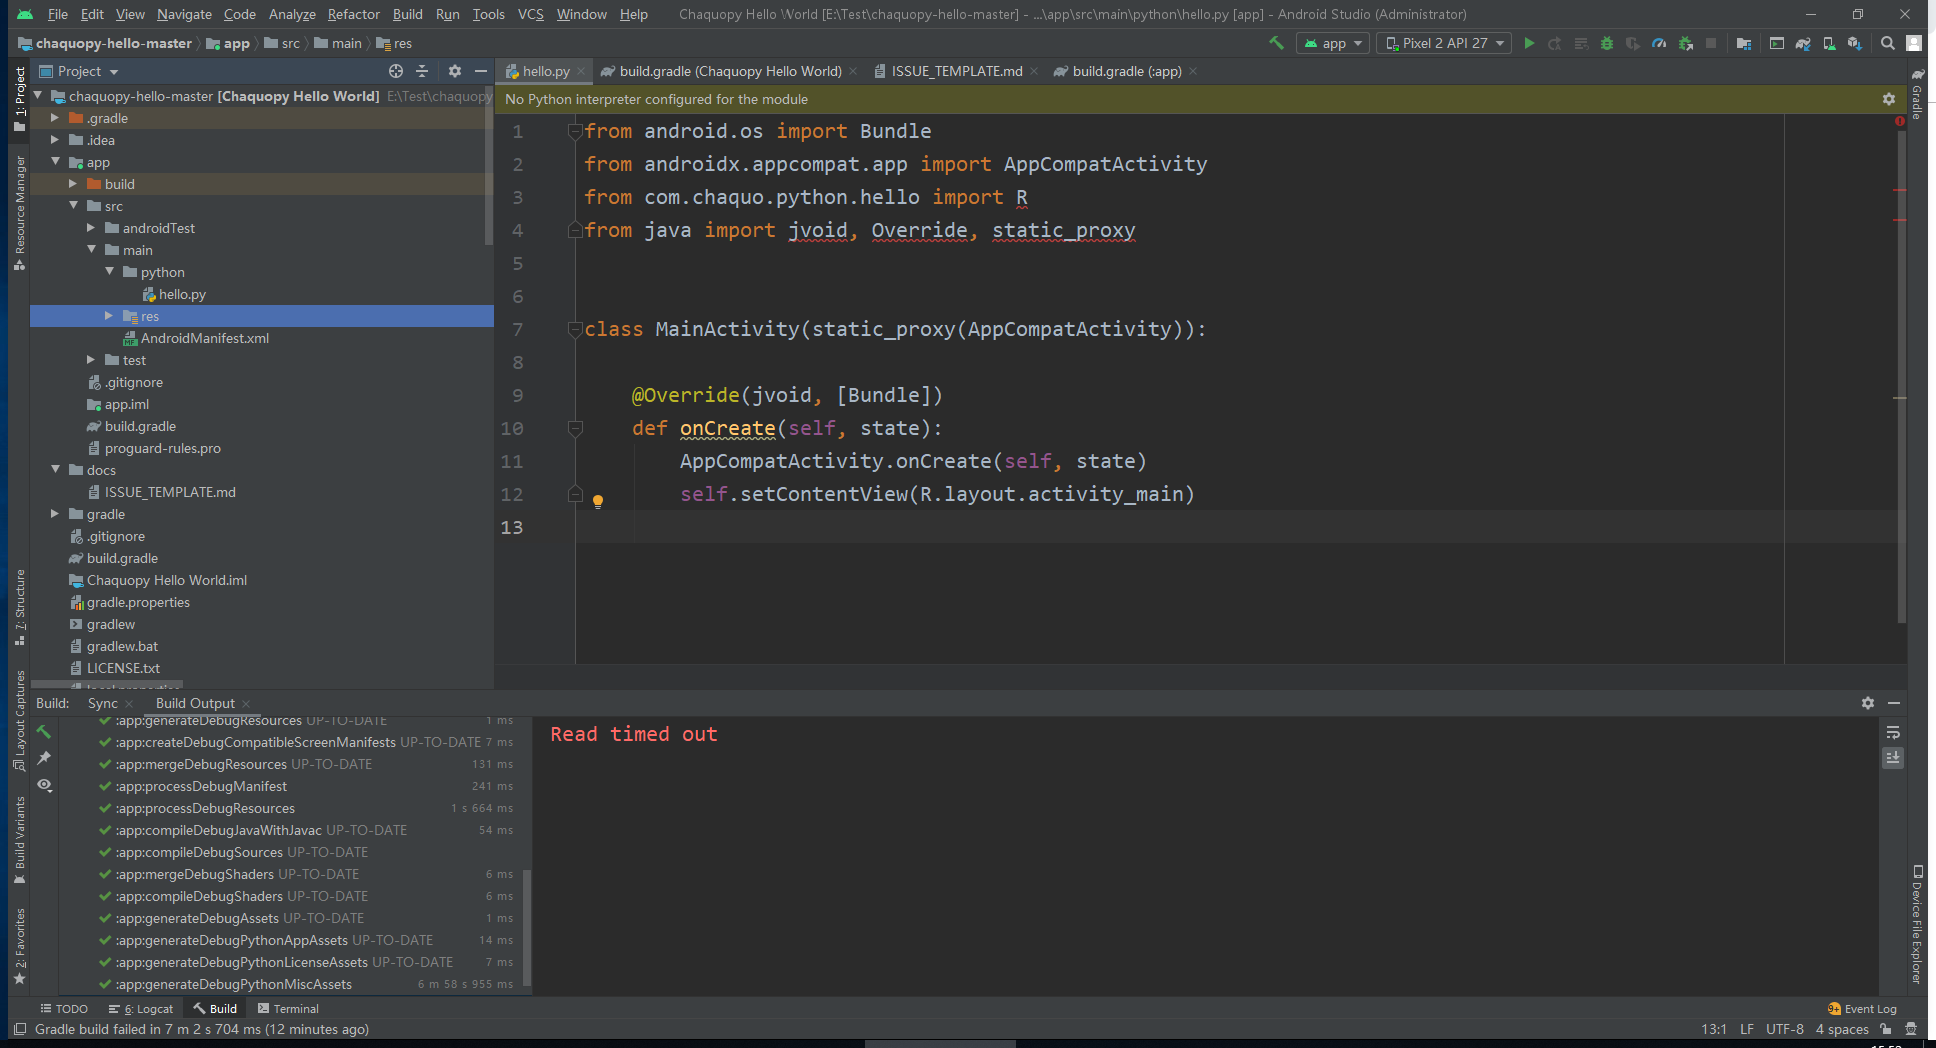This screenshot has width=1936, height=1048.
Task: Run the app on Pixel 2 emulator
Action: pos(1529,42)
